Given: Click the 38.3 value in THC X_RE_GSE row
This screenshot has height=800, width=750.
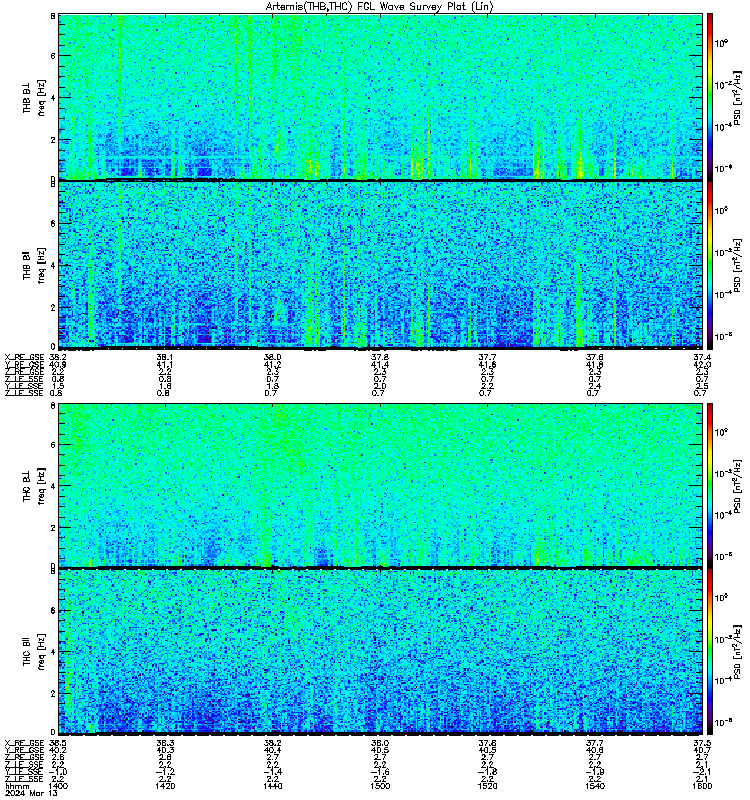Looking at the screenshot, I should click(165, 743).
